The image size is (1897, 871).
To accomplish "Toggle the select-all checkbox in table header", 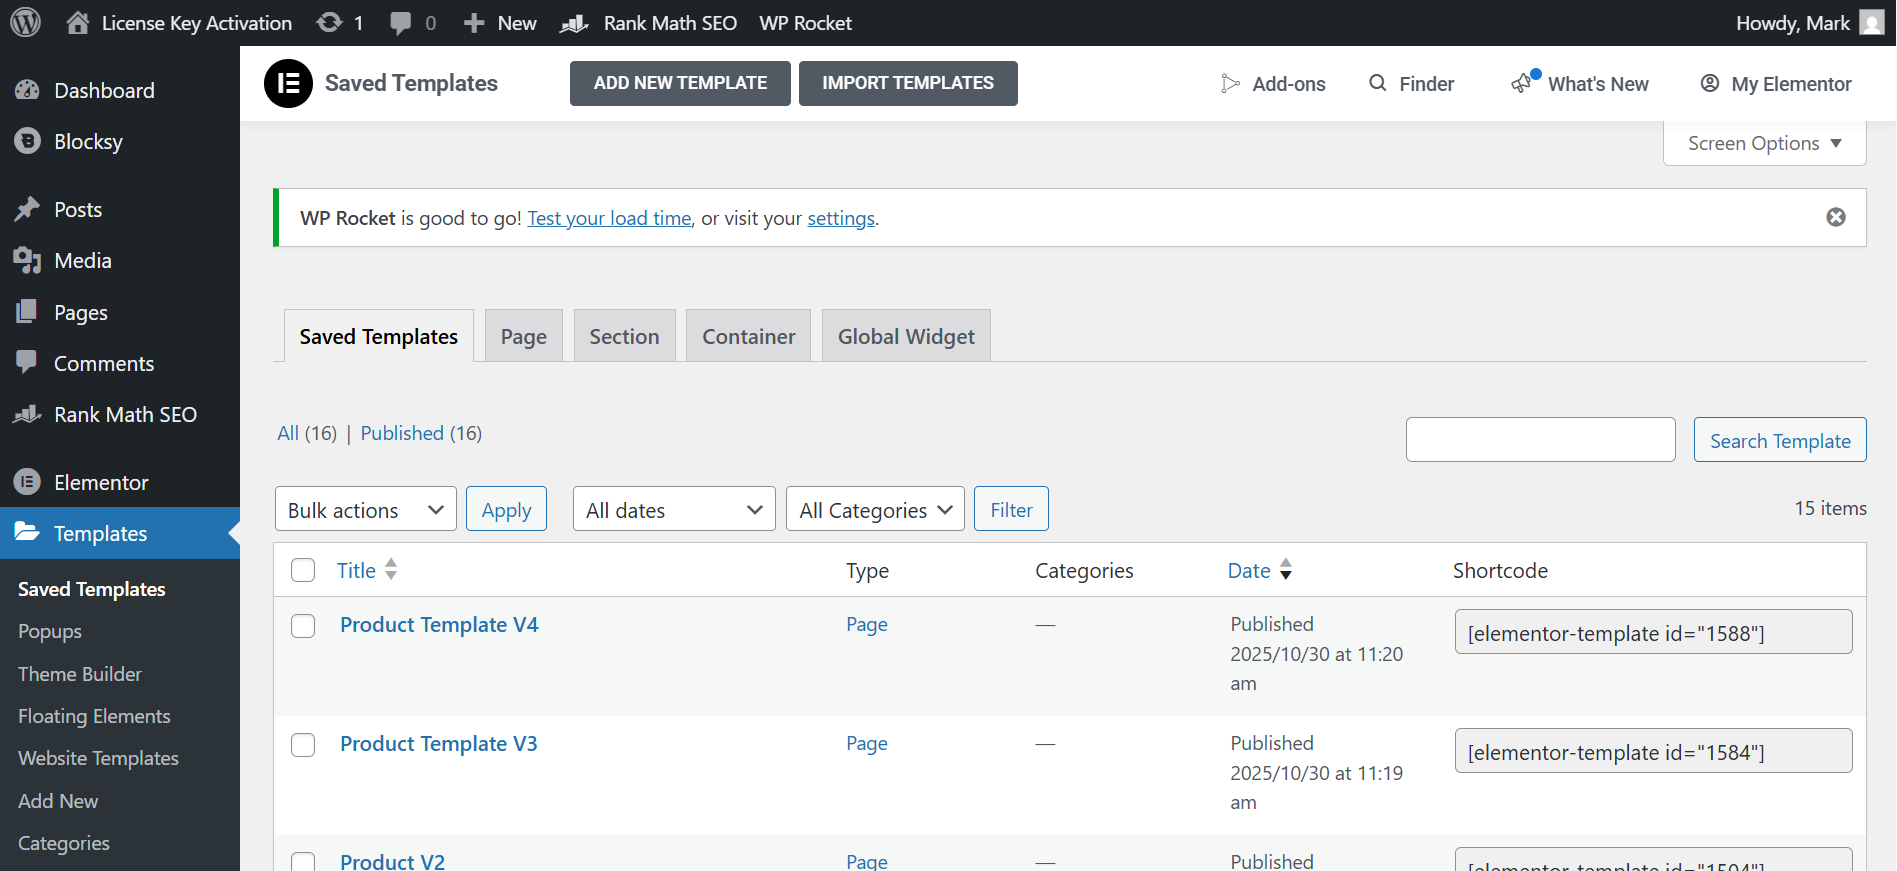I will tap(303, 570).
